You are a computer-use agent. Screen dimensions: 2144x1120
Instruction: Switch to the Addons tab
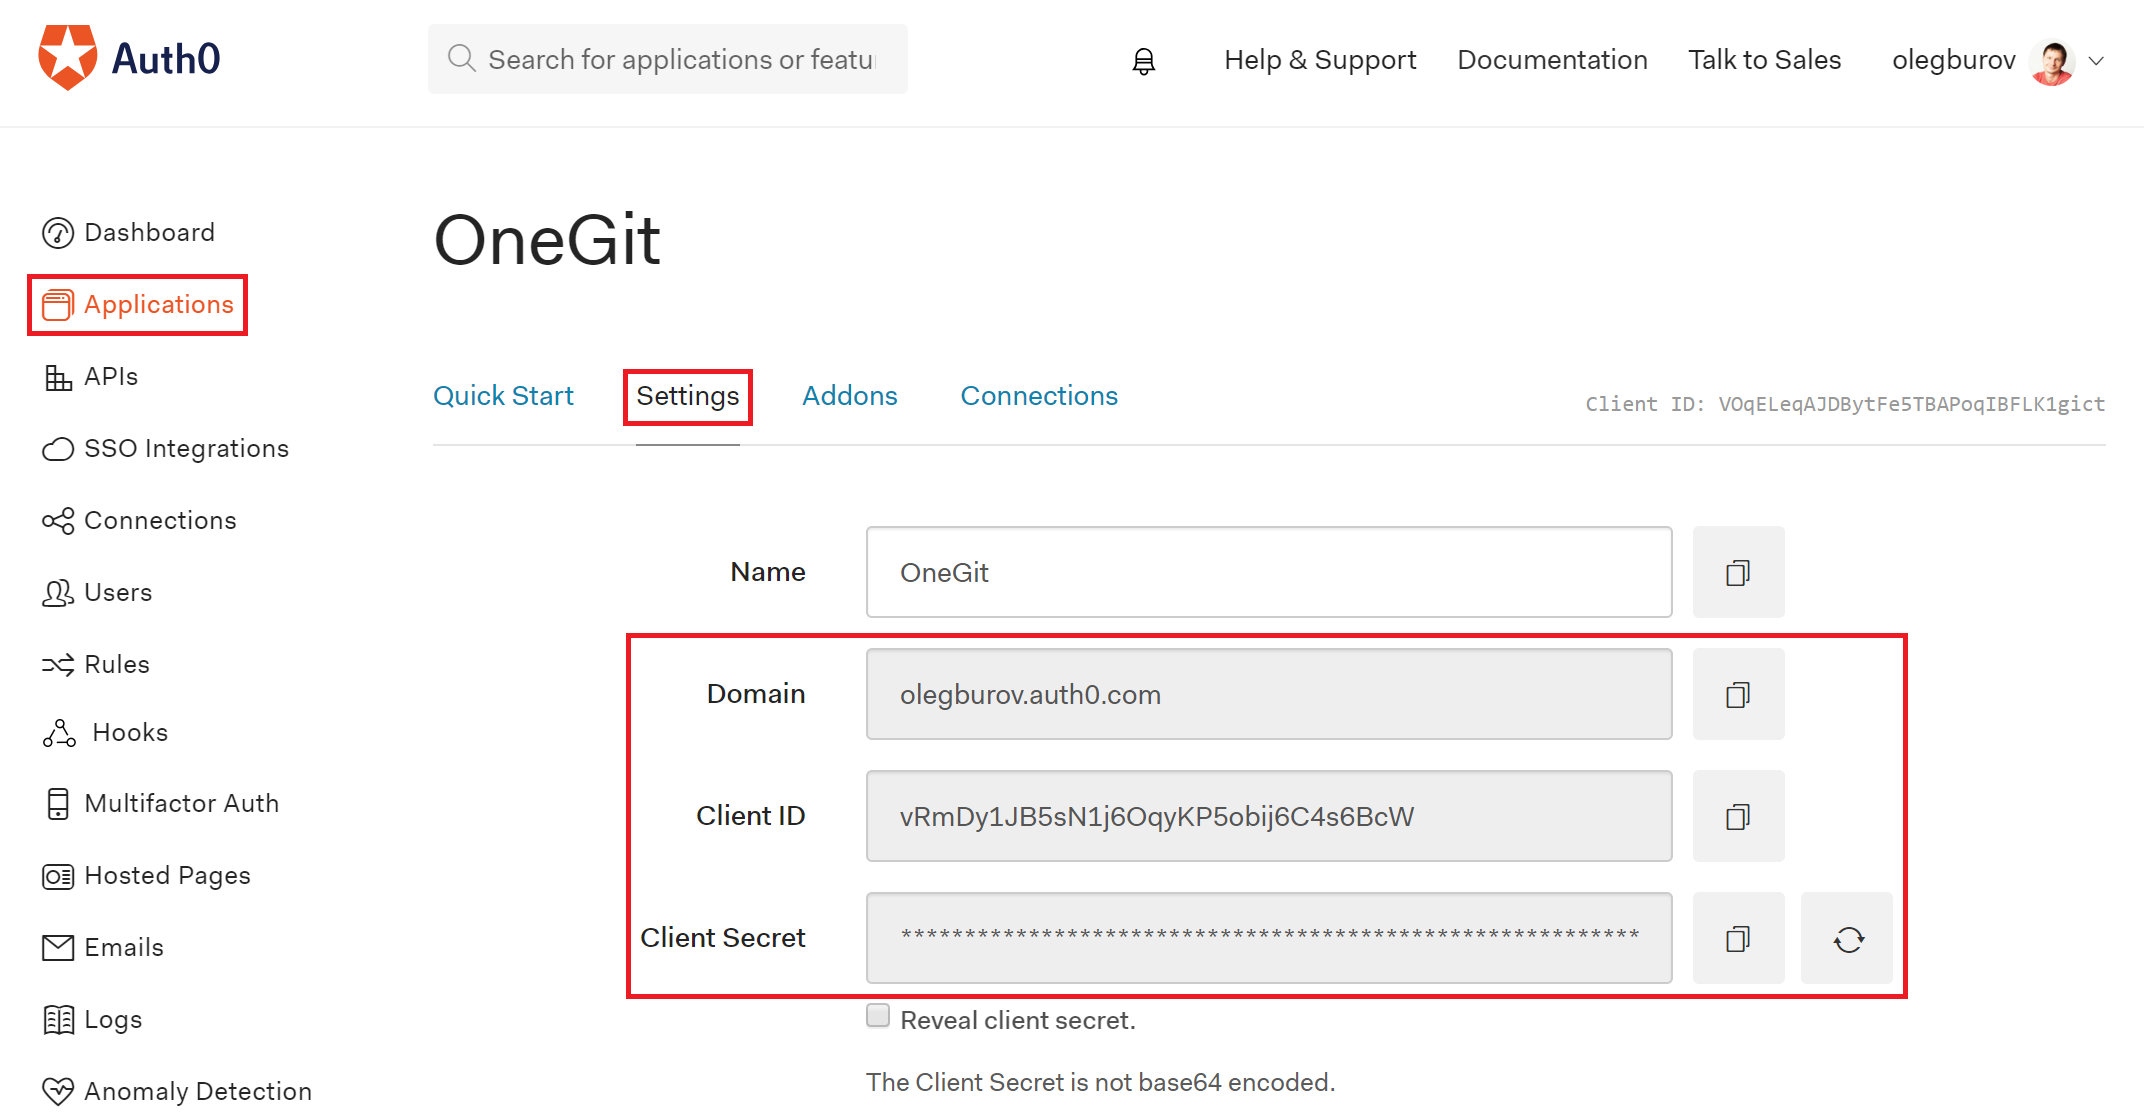click(849, 396)
